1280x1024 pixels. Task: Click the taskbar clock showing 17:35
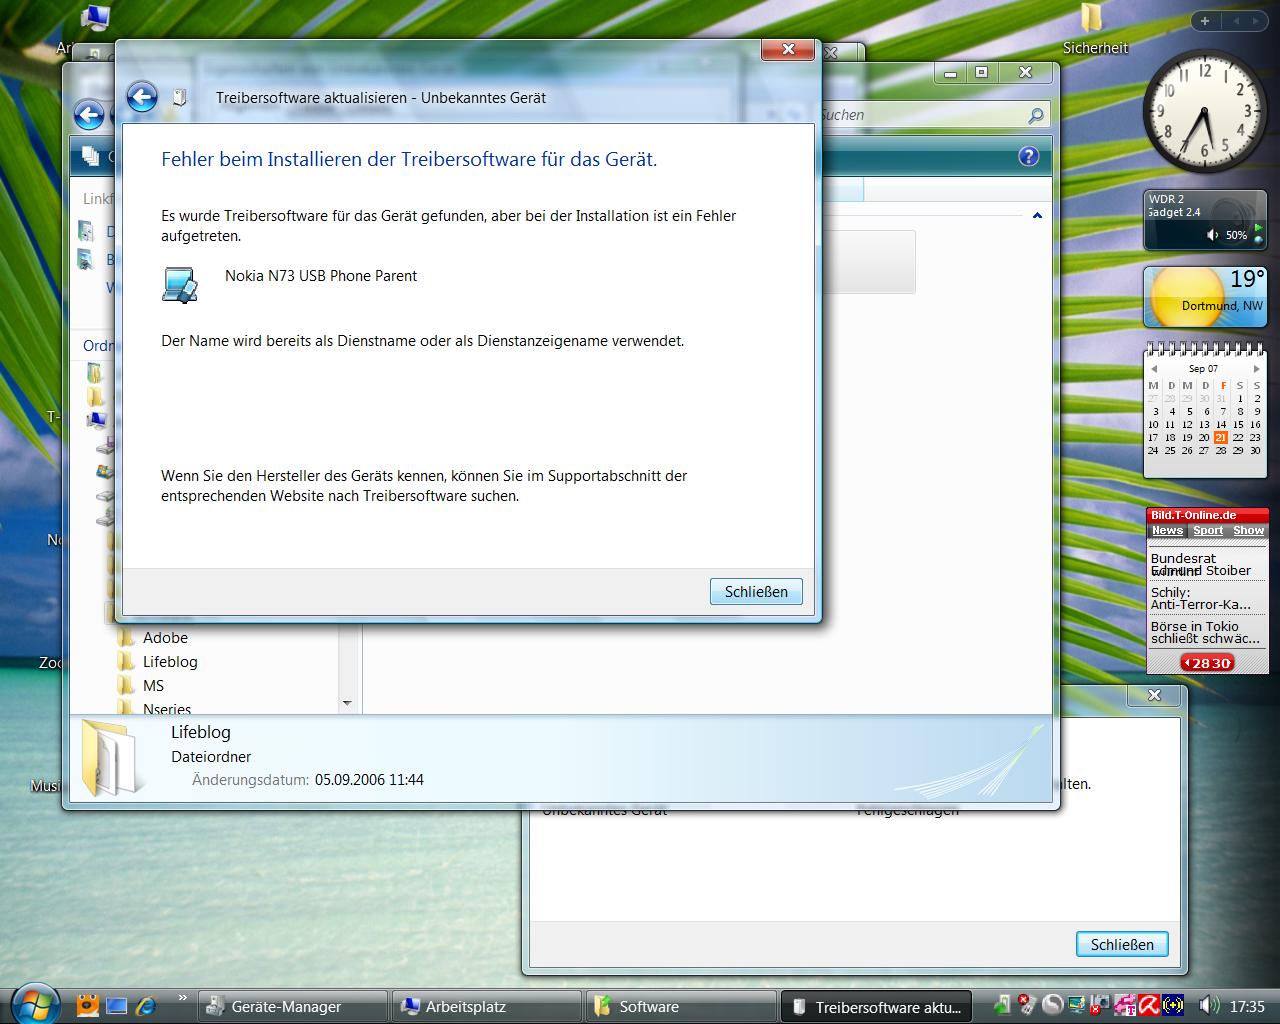click(1247, 1007)
